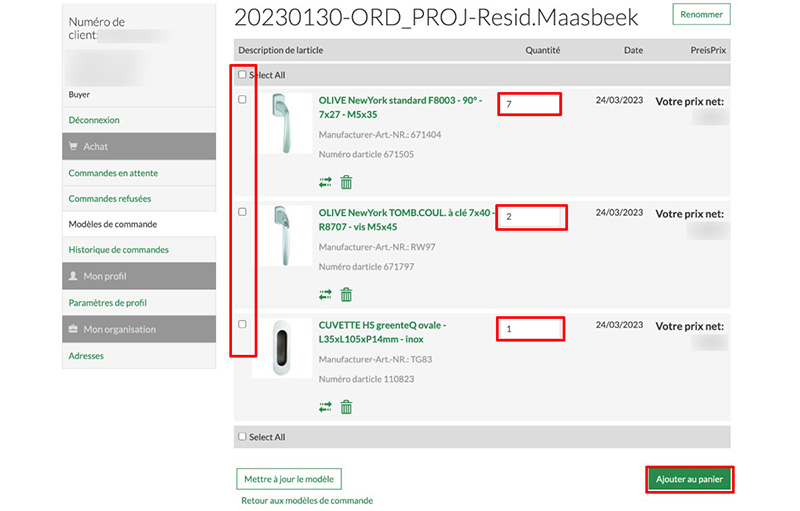Screen dimensions: 800x511
Task: Open CUVETTE HS product thumbnail image
Action: point(282,347)
